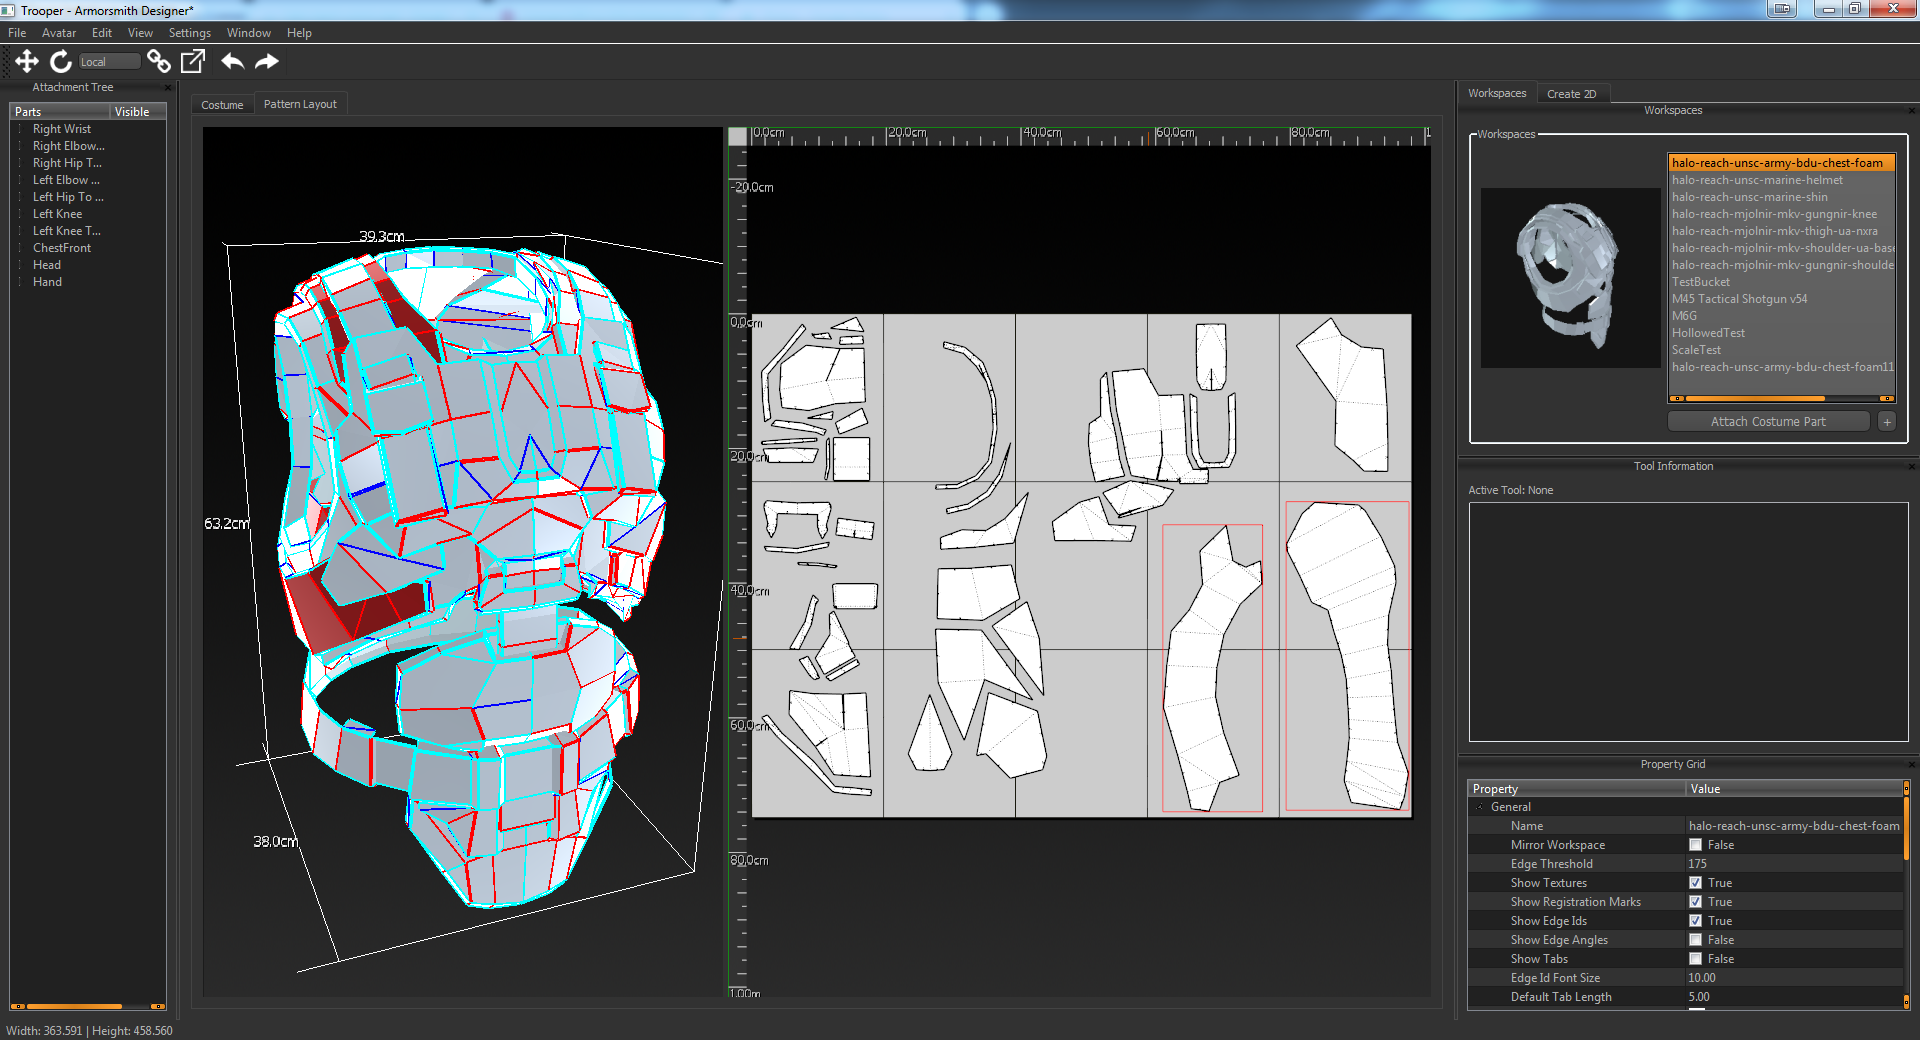Enable the Mirror Workspace checkbox

point(1695,845)
